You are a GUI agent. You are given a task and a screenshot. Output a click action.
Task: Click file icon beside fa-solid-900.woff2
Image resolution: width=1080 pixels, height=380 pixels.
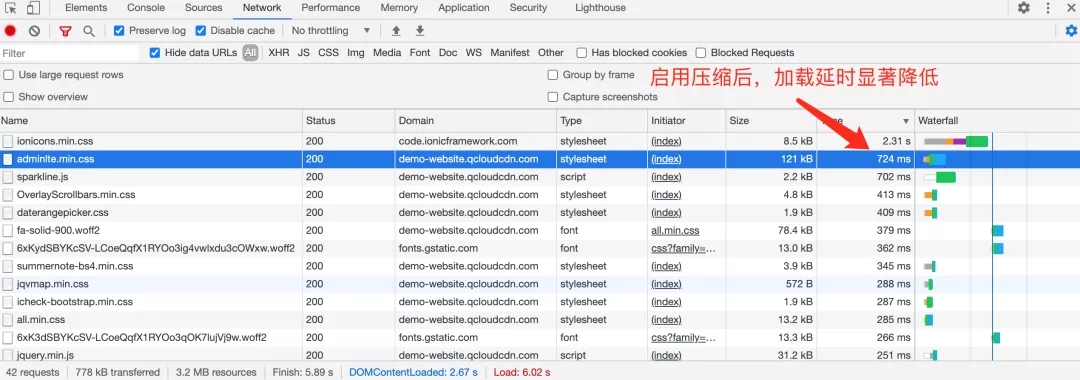(8, 231)
